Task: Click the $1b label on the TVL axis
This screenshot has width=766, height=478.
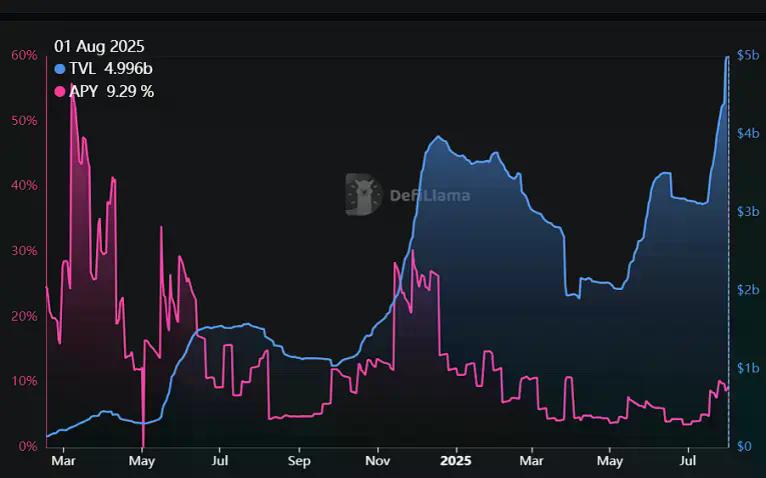Action: [746, 368]
